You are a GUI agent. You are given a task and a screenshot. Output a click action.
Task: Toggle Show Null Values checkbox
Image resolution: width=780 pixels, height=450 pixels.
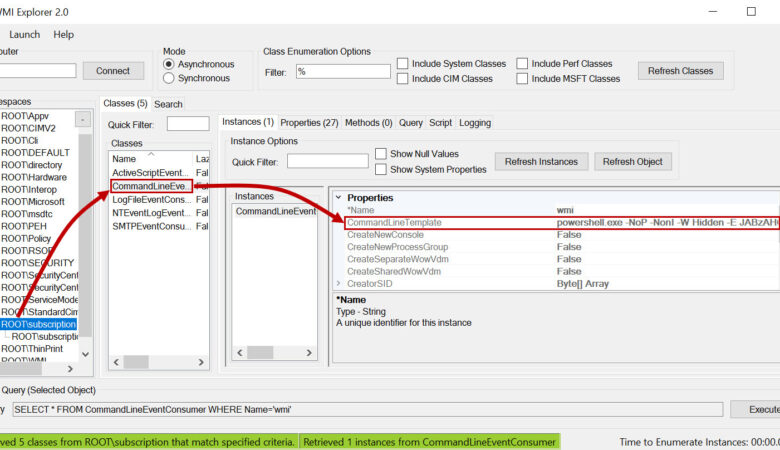tap(381, 154)
